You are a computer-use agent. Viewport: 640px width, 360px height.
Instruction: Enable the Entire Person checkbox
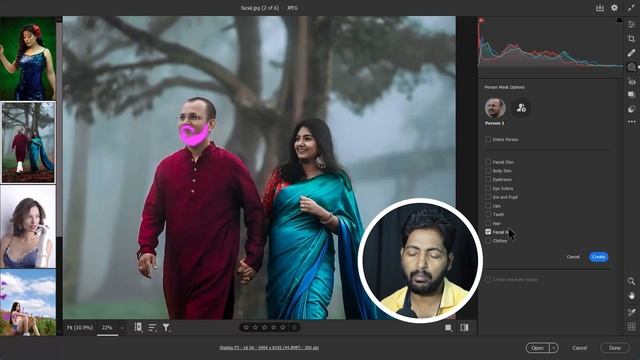coord(488,139)
